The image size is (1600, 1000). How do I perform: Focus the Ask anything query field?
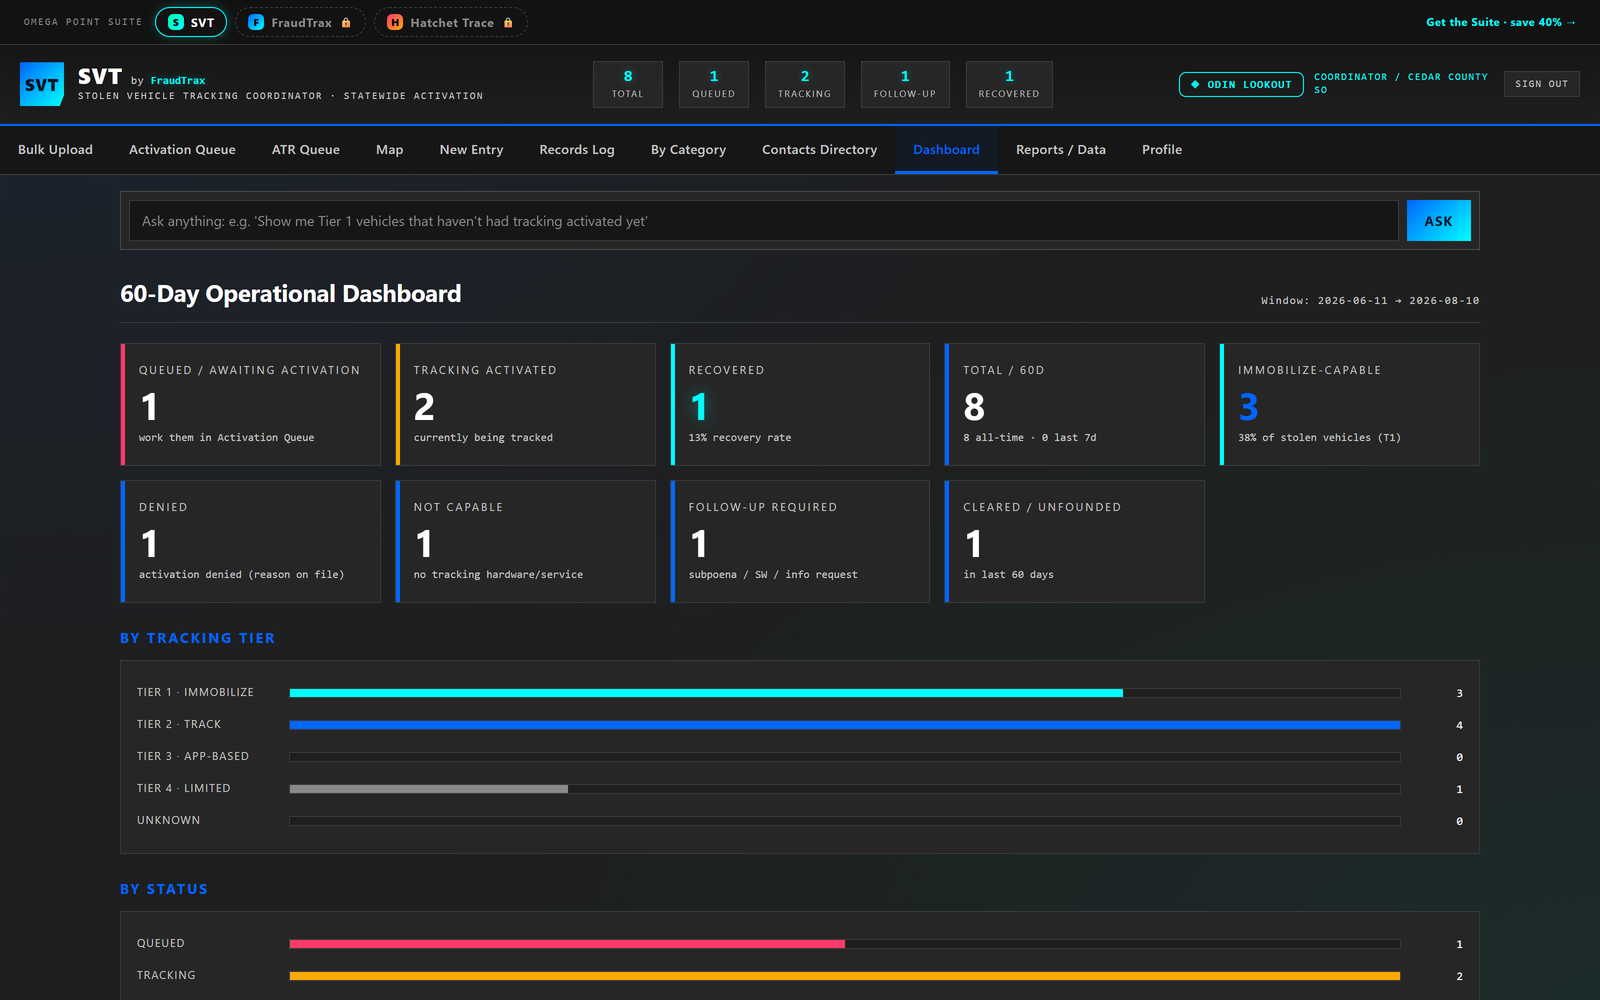click(763, 221)
